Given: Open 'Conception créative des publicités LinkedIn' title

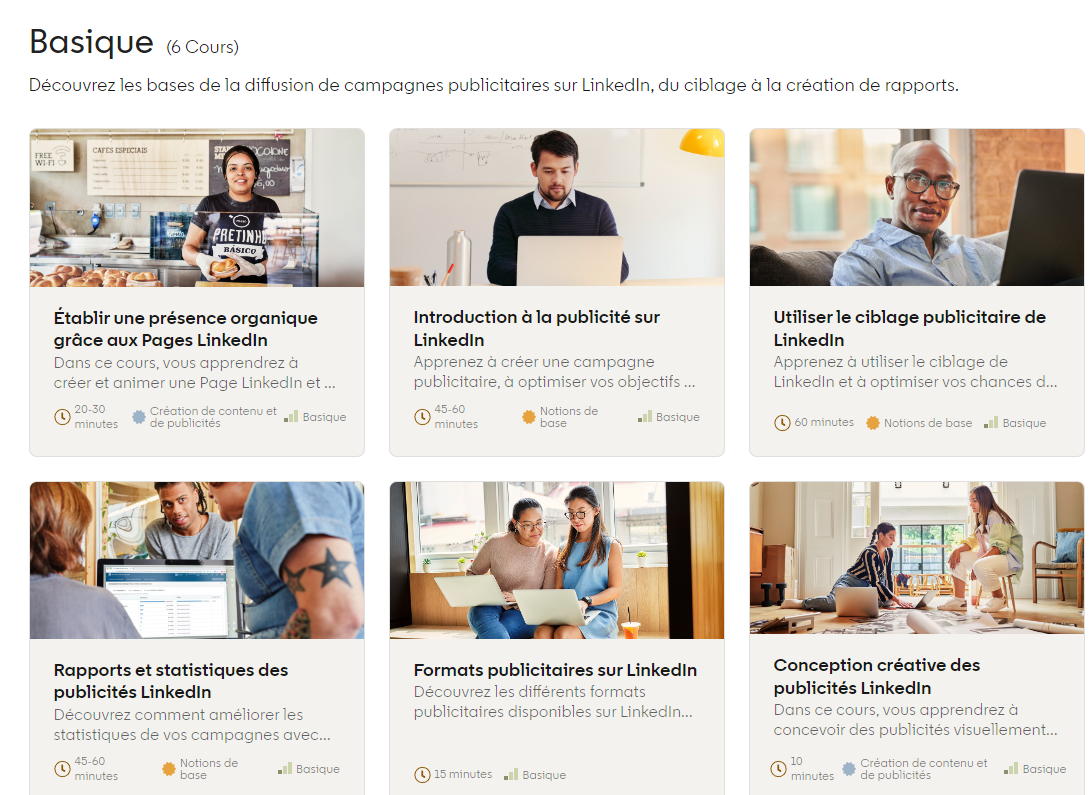Looking at the screenshot, I should [x=877, y=676].
